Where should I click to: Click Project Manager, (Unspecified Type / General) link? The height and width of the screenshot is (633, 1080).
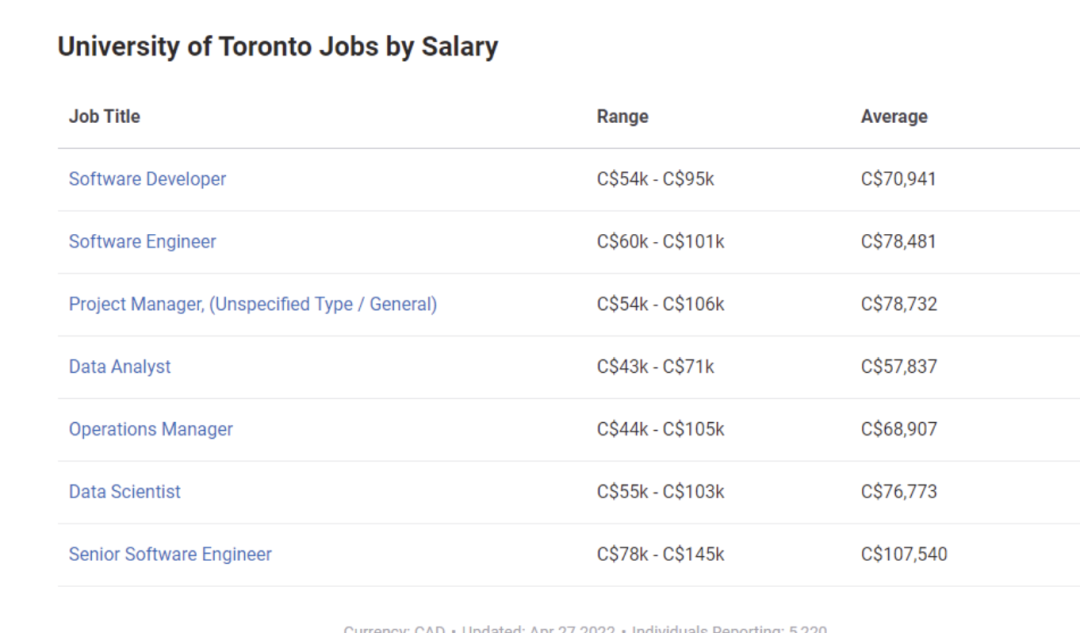pyautogui.click(x=253, y=304)
